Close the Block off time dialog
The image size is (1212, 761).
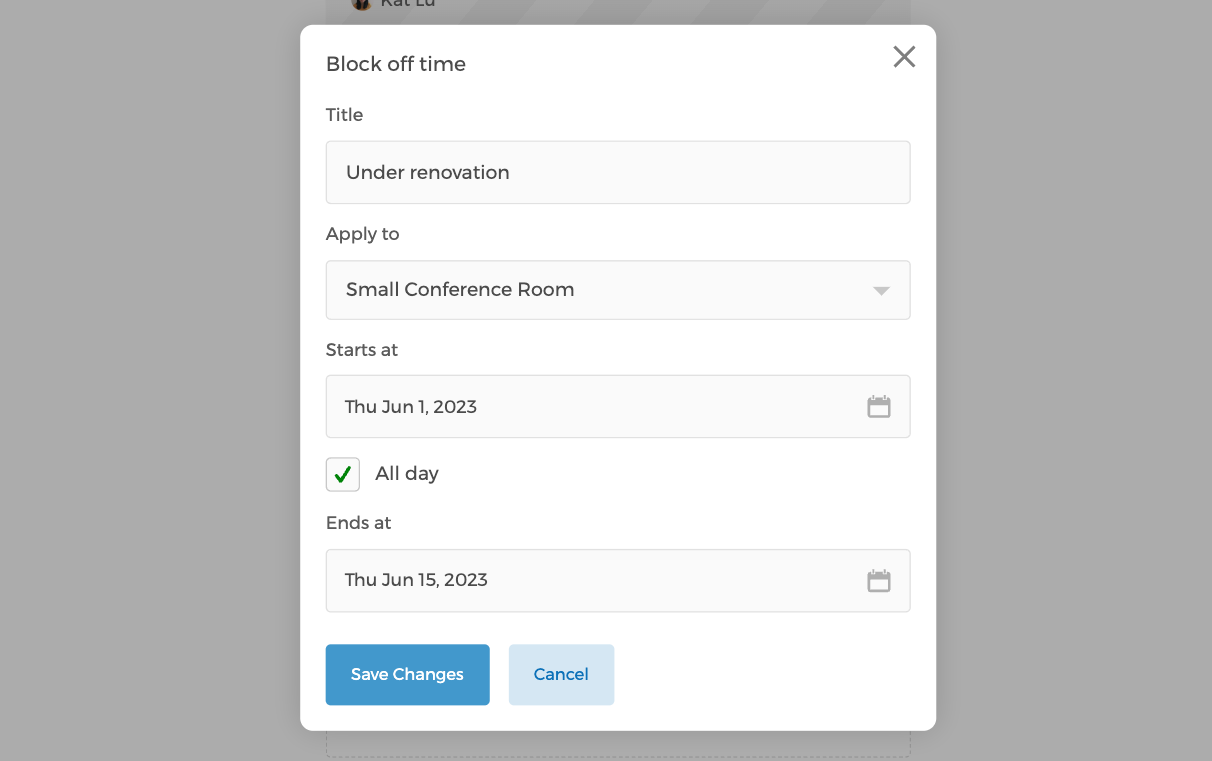click(x=904, y=57)
